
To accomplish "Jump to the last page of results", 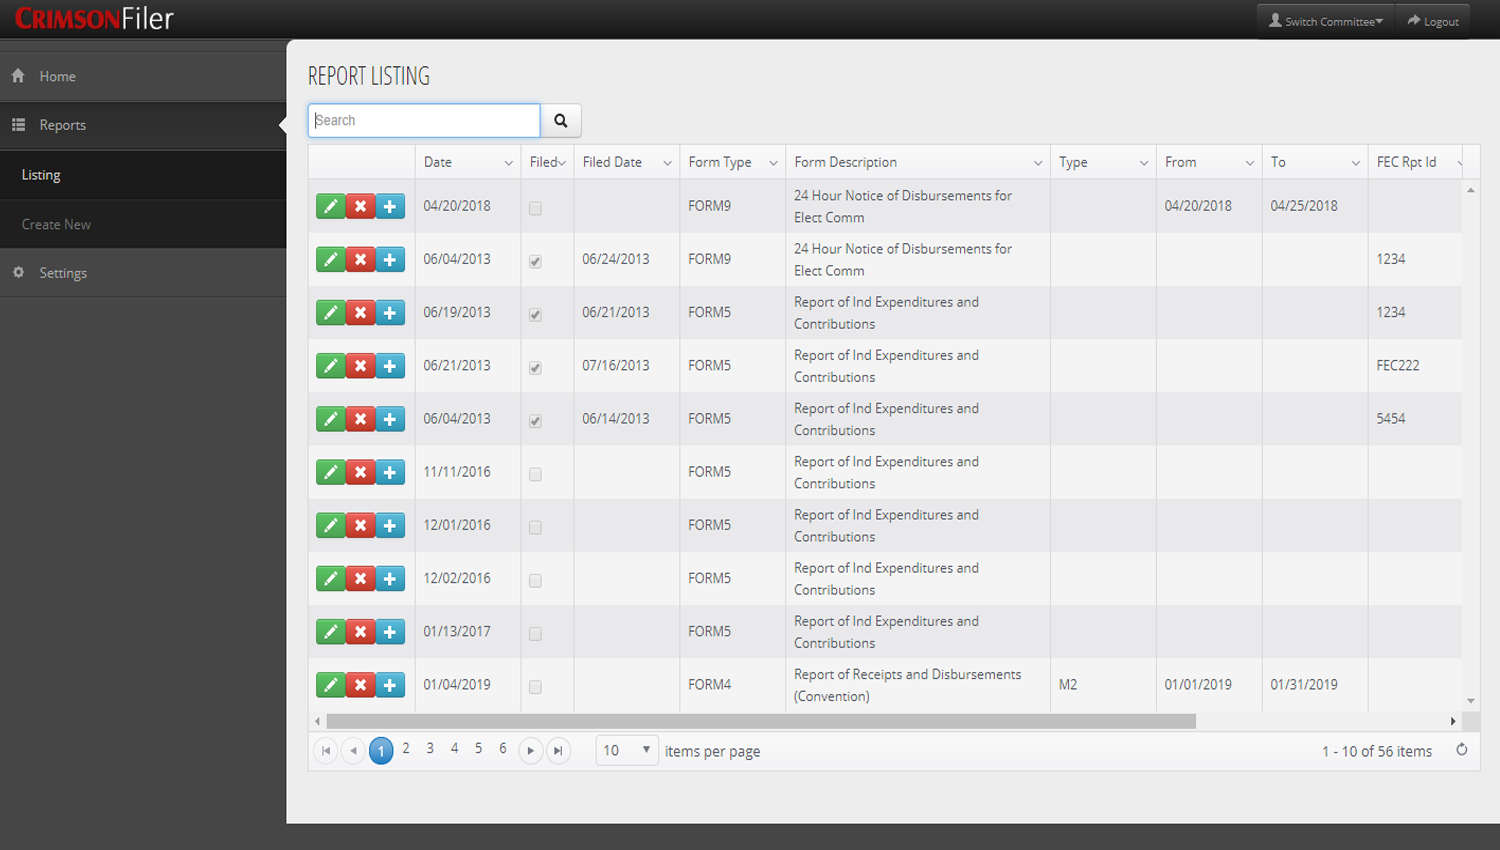I will [558, 750].
